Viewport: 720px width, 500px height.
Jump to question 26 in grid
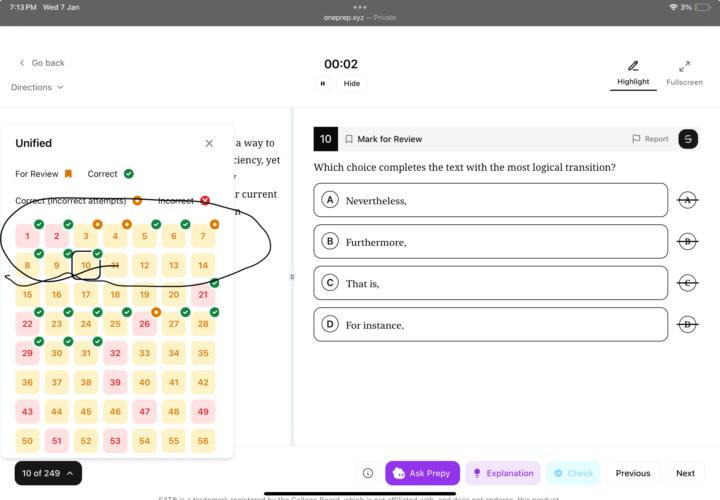145,324
